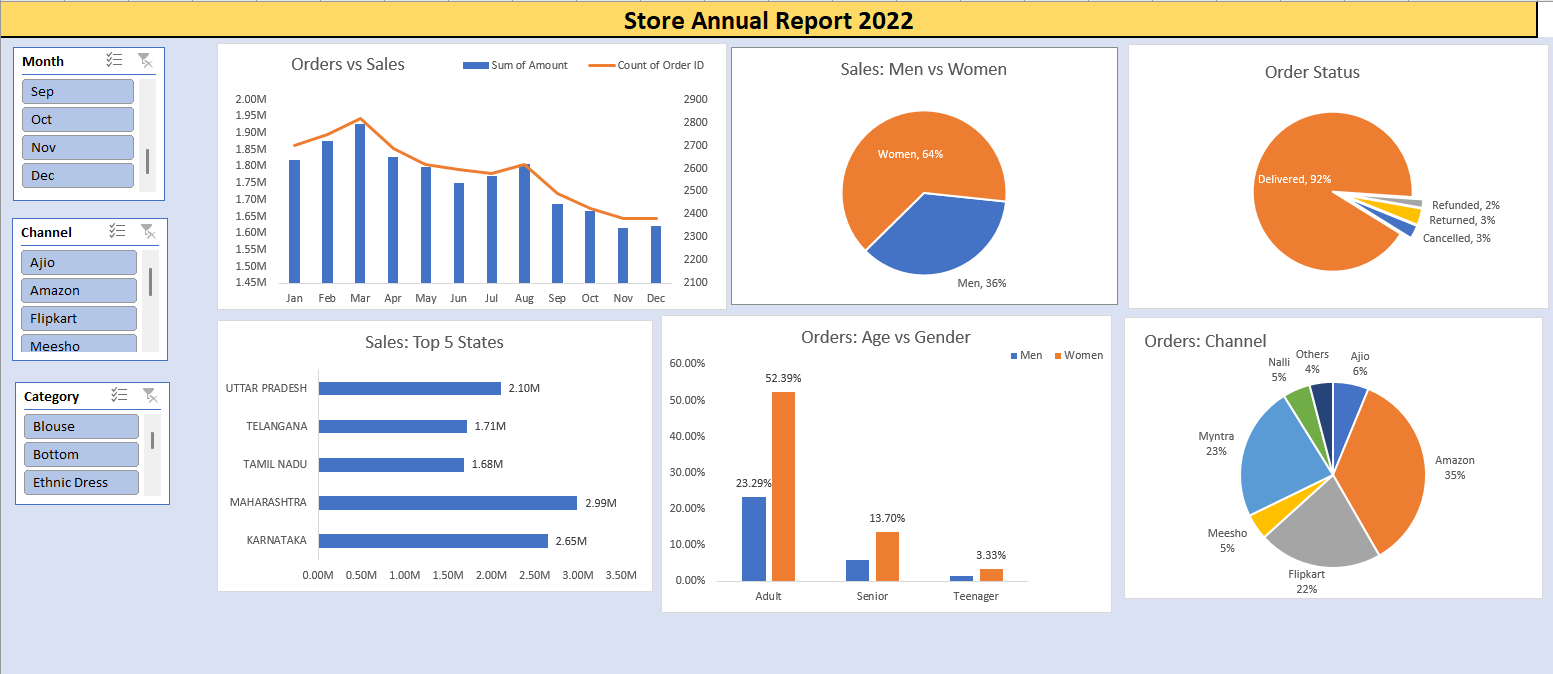
Task: Clear filters on the Channel slicer
Action: (x=147, y=231)
